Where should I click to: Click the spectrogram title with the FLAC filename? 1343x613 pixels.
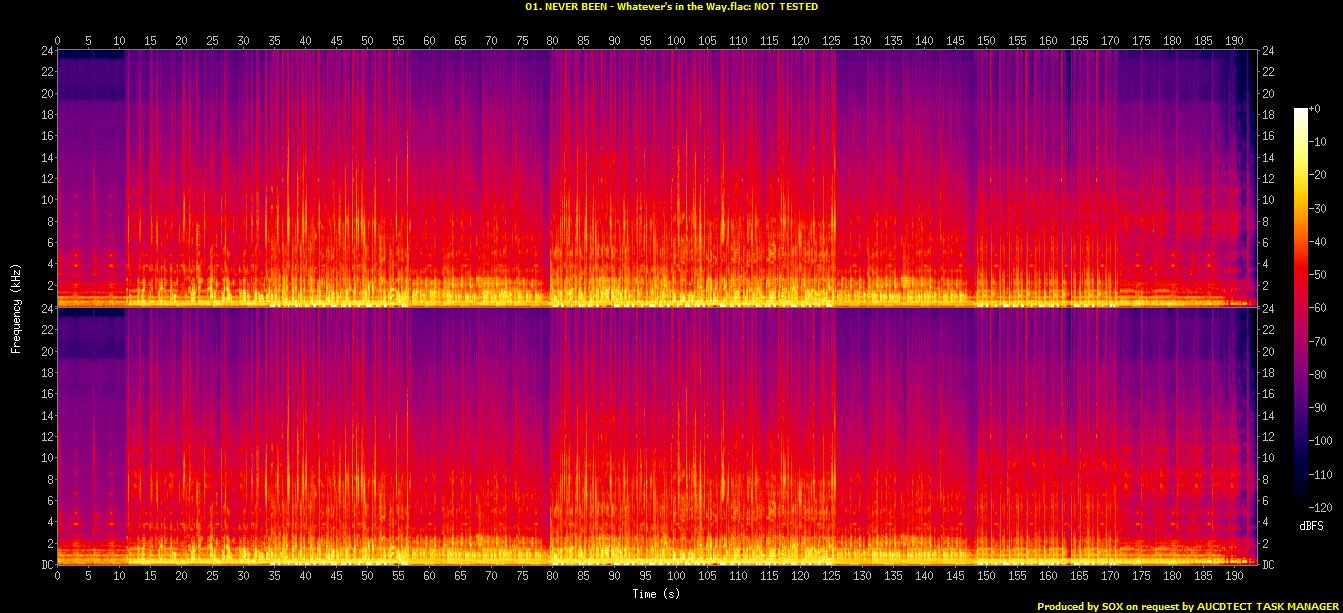click(x=671, y=6)
